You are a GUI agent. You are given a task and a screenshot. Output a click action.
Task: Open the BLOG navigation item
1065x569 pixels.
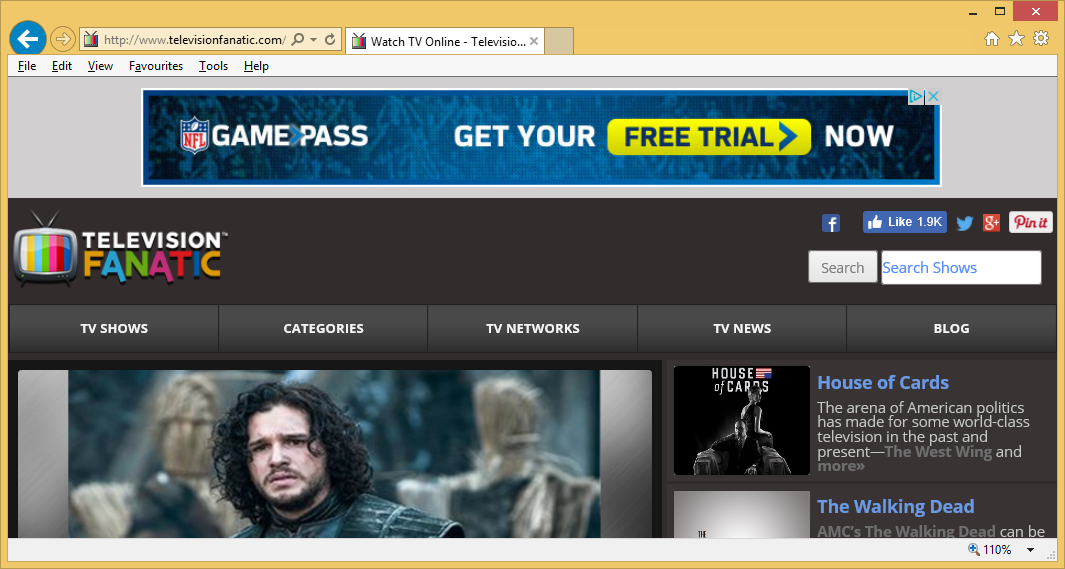tap(952, 329)
